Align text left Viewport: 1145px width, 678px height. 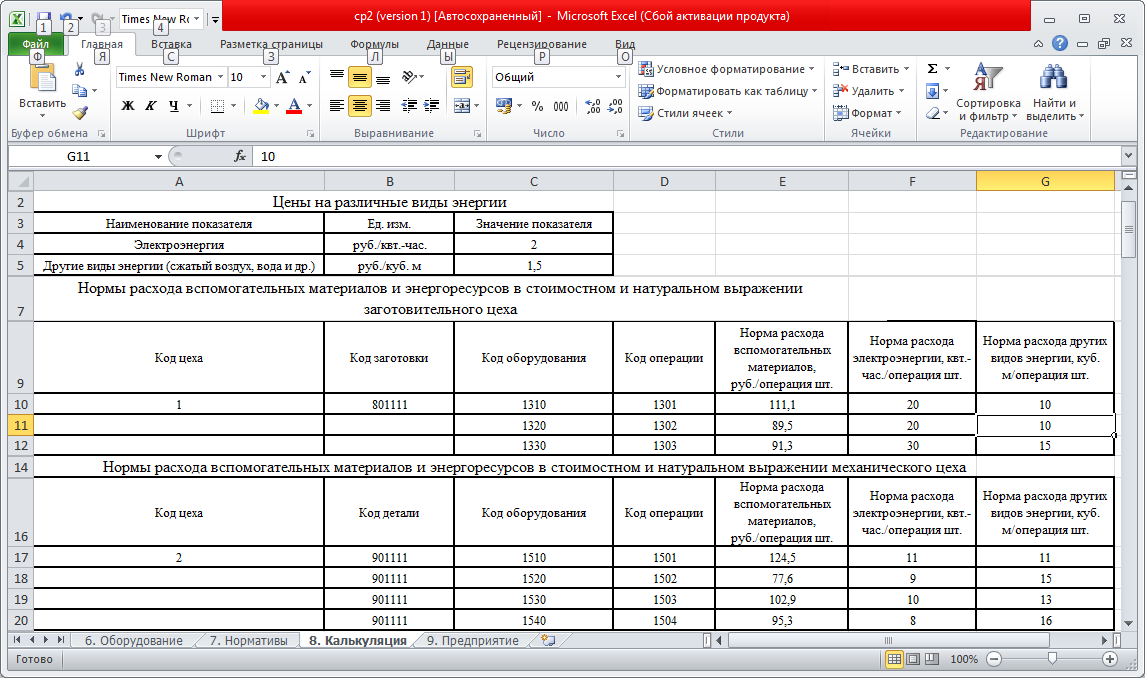(x=337, y=106)
